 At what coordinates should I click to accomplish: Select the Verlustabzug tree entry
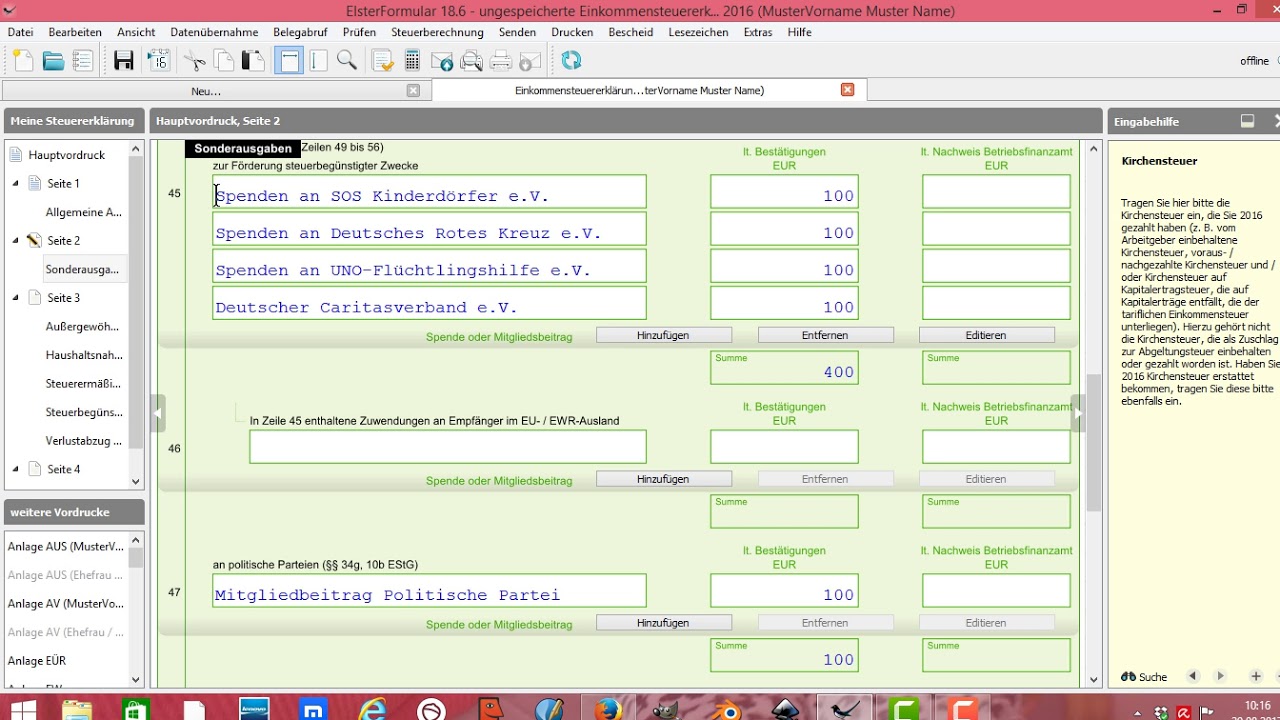[84, 440]
